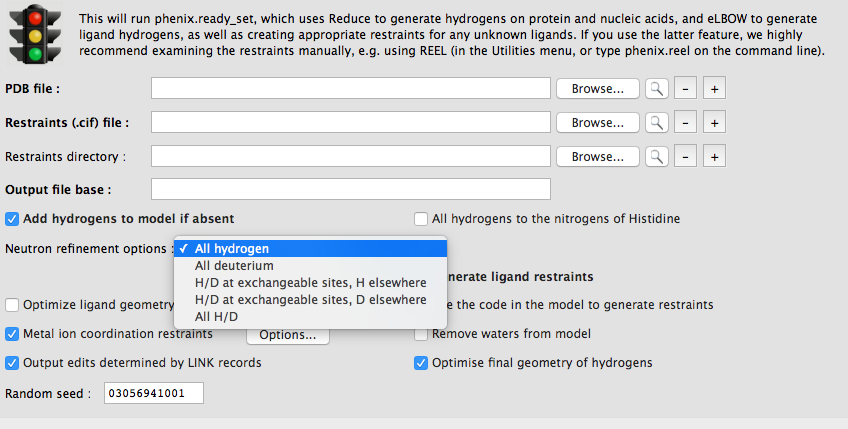Screen dimensions: 848x429
Task: Click magnifier icon for Restraints directory
Action: (656, 157)
